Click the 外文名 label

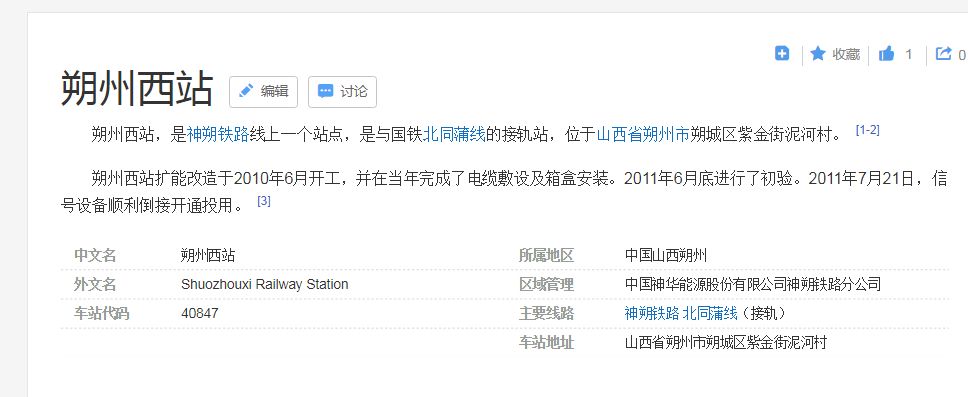tap(95, 285)
